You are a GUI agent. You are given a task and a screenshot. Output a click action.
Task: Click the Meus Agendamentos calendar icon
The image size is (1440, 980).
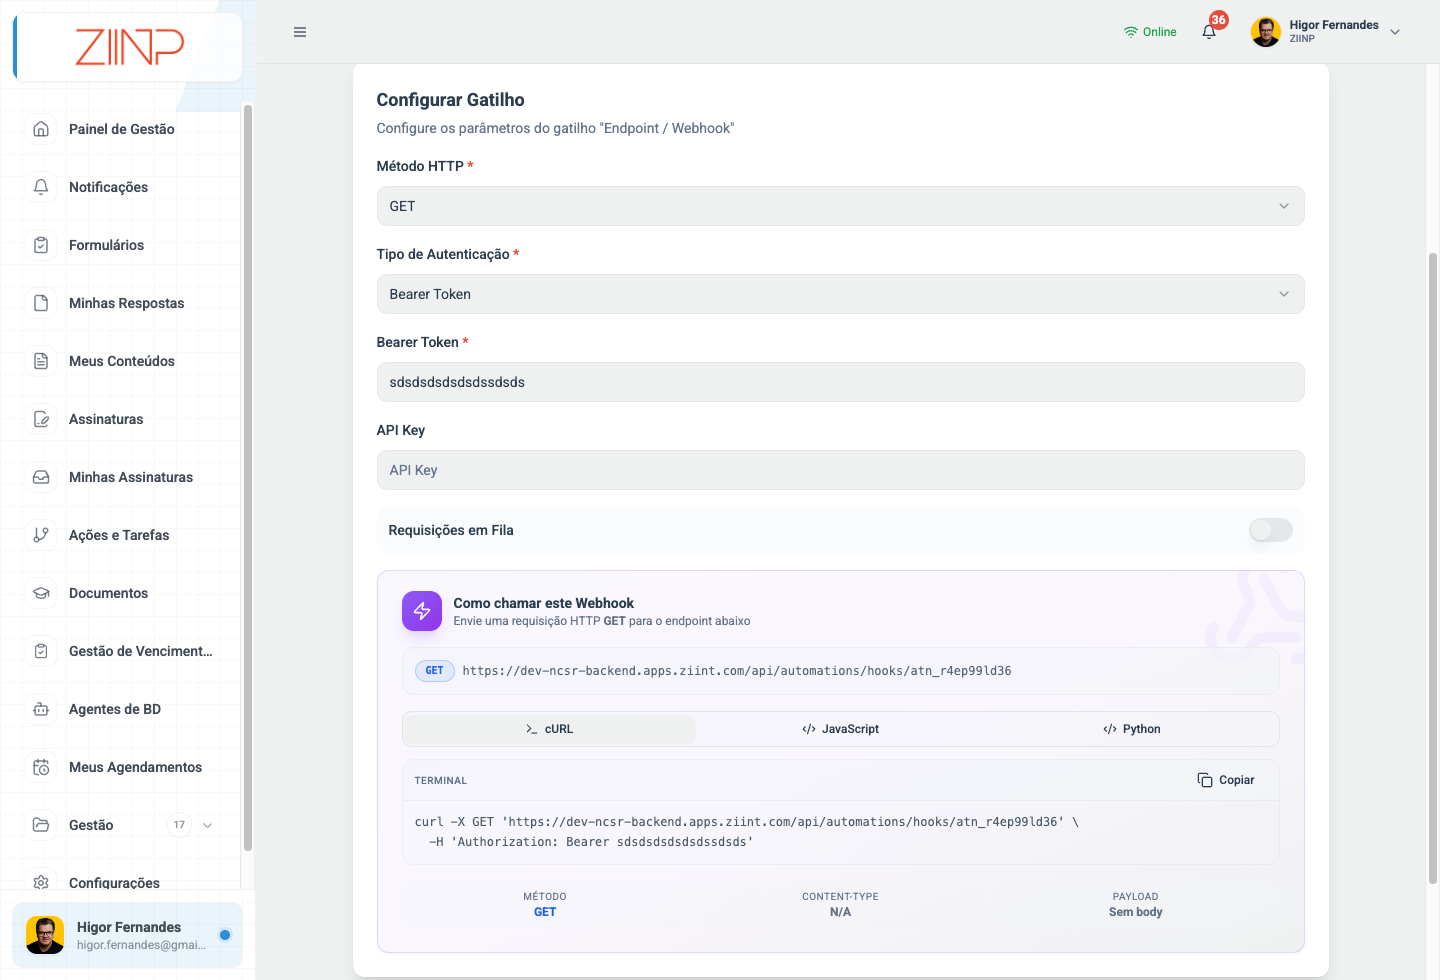click(x=41, y=767)
